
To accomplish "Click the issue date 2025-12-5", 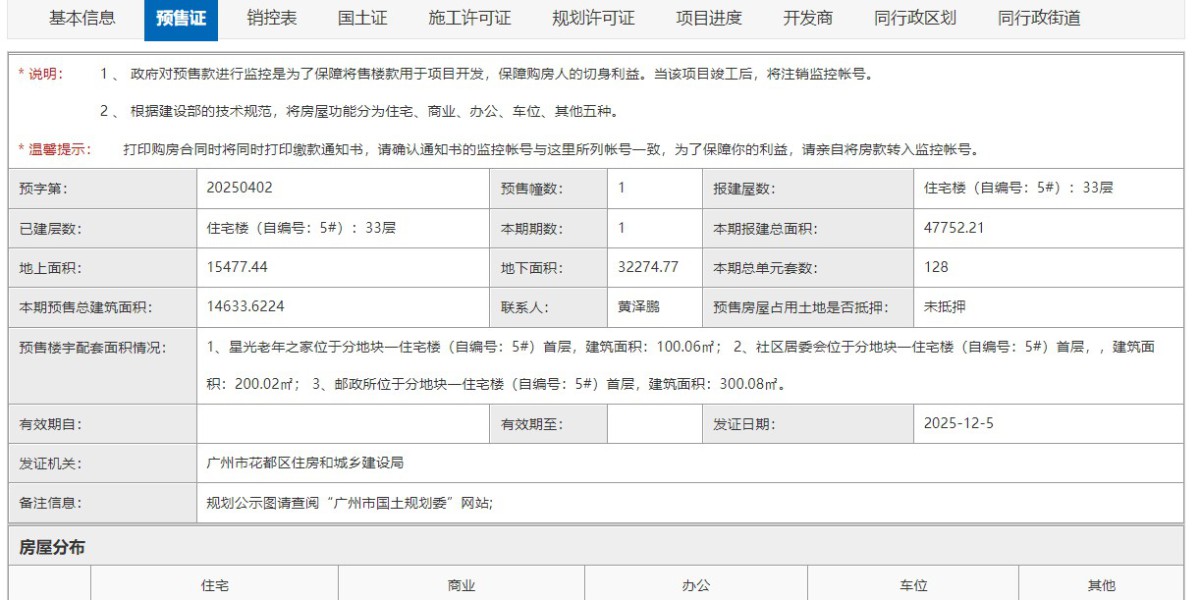I will [959, 423].
